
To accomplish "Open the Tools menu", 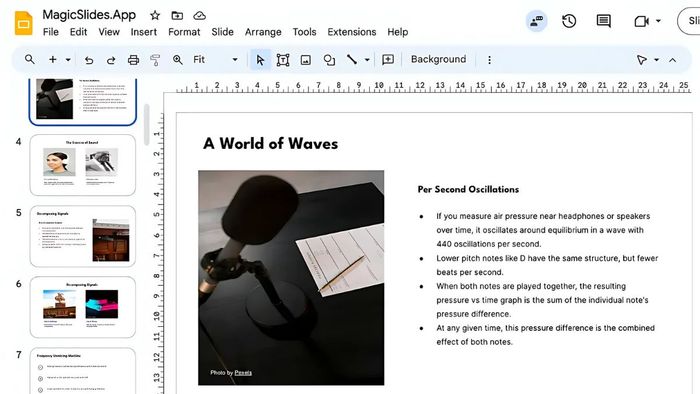I will click(x=304, y=32).
